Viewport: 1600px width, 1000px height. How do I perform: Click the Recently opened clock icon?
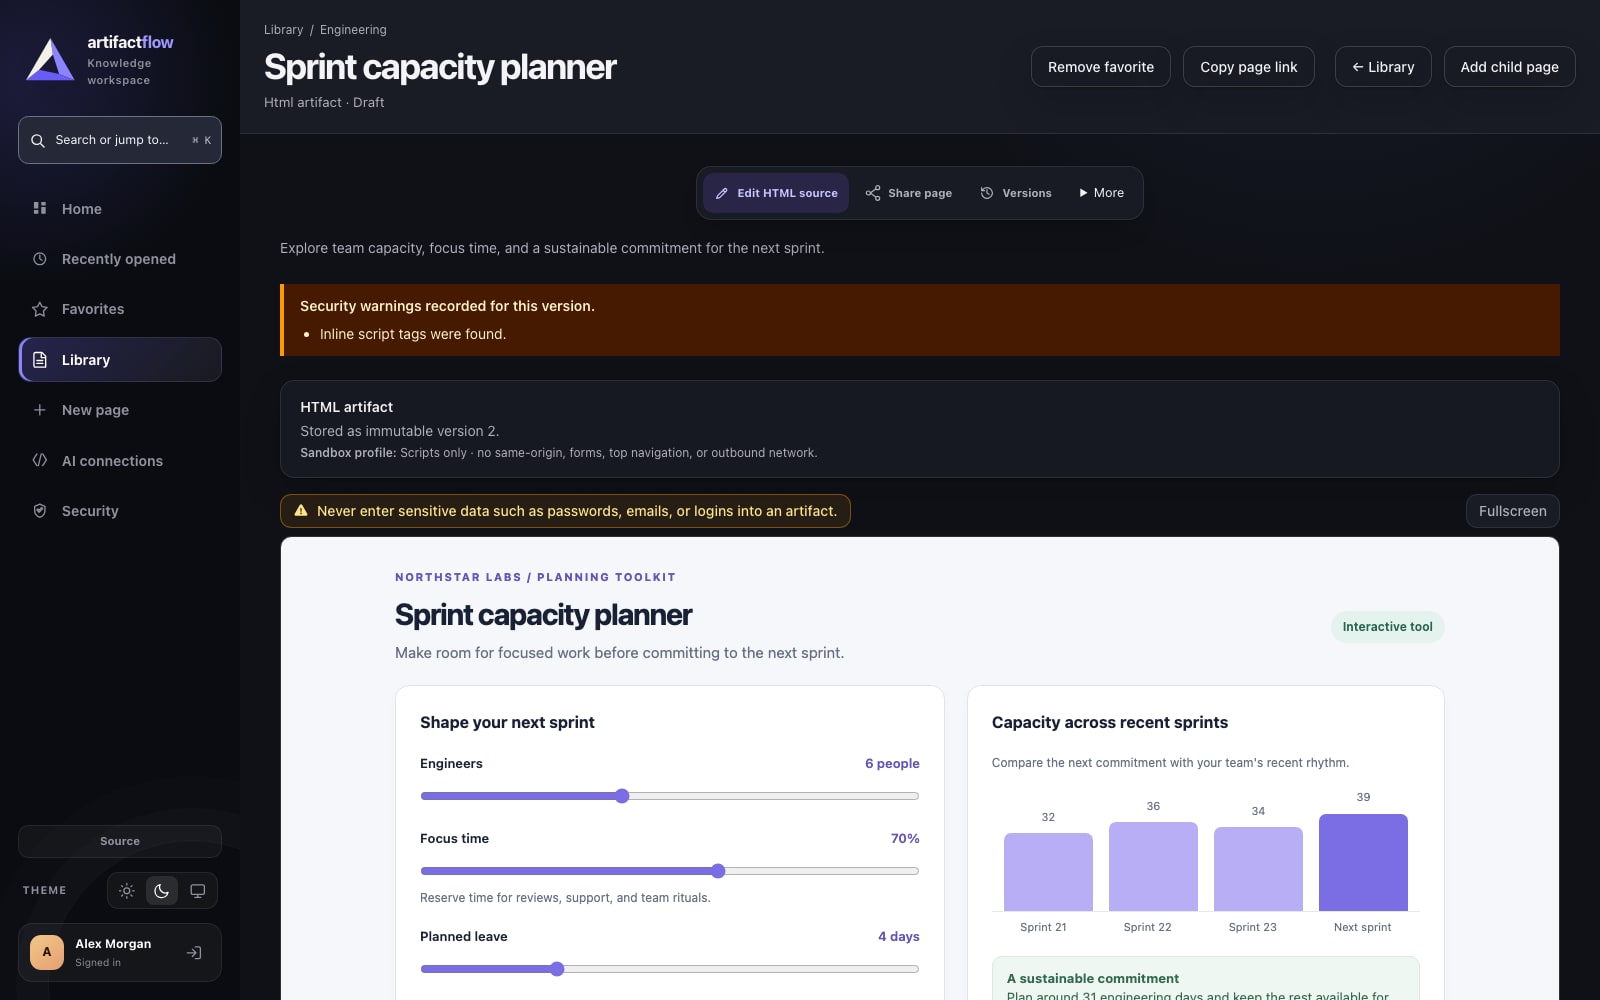(40, 259)
